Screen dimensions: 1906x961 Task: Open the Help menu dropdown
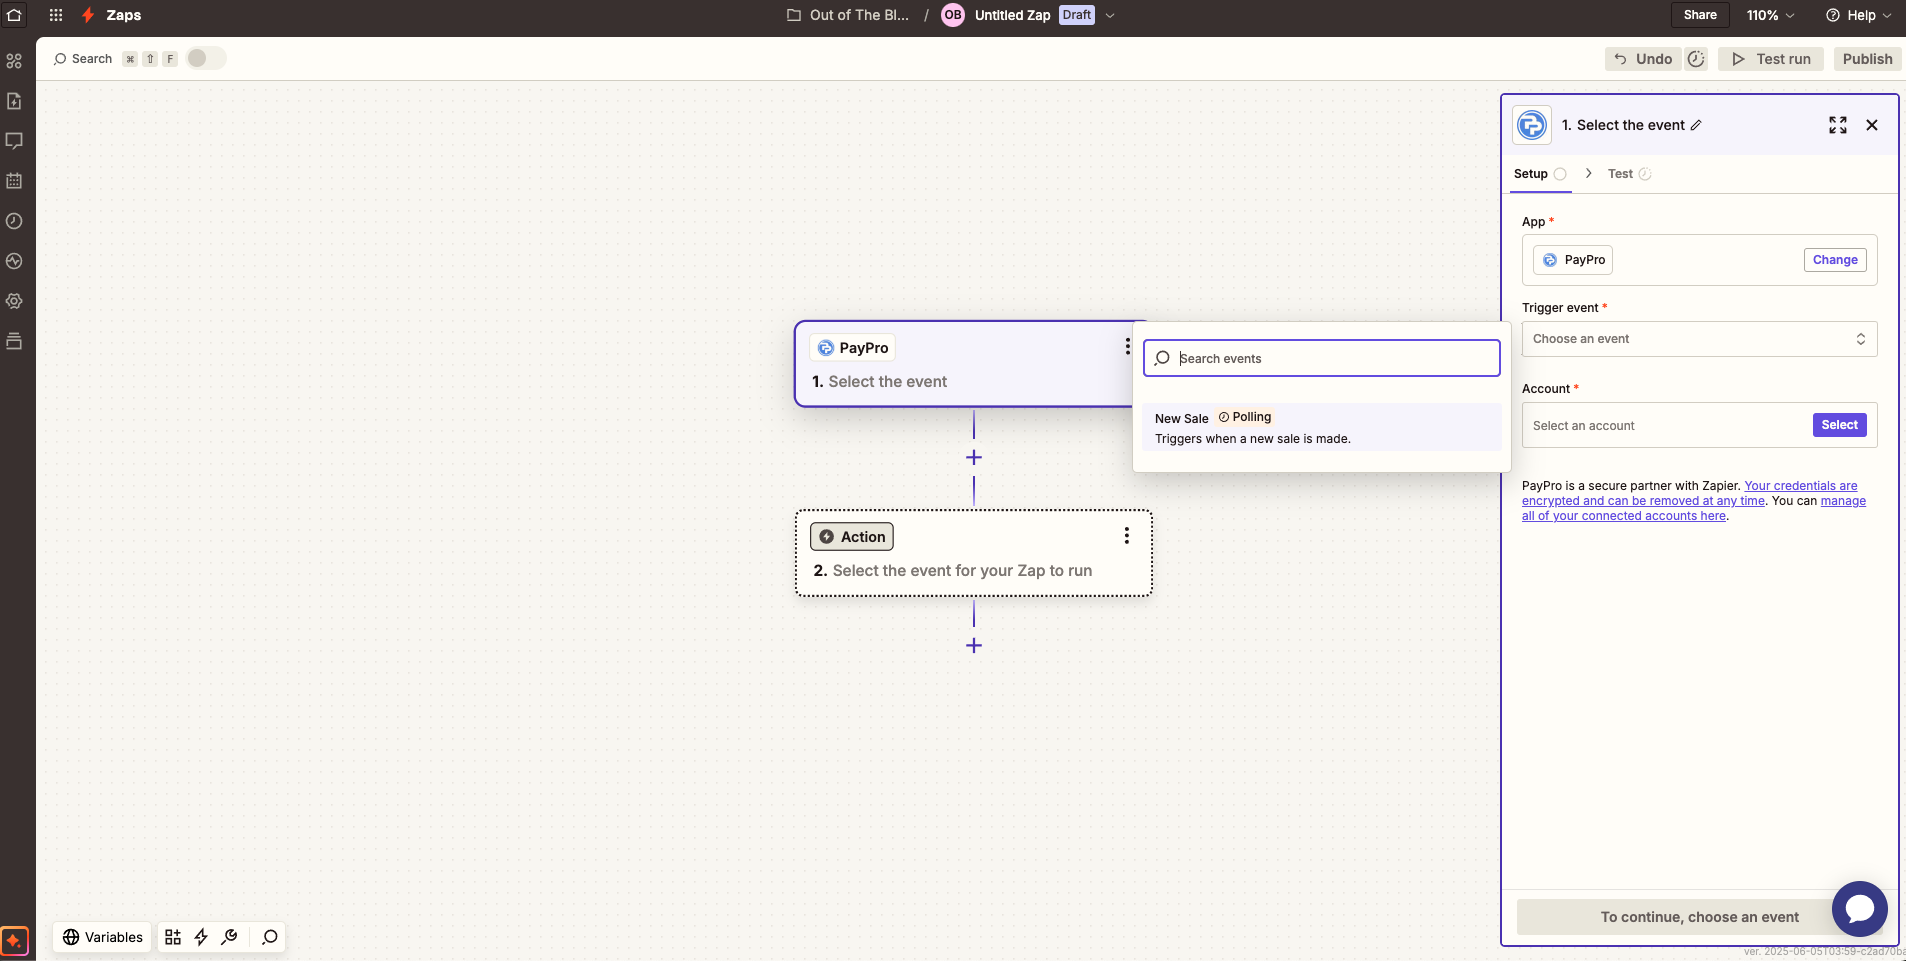(x=1859, y=15)
